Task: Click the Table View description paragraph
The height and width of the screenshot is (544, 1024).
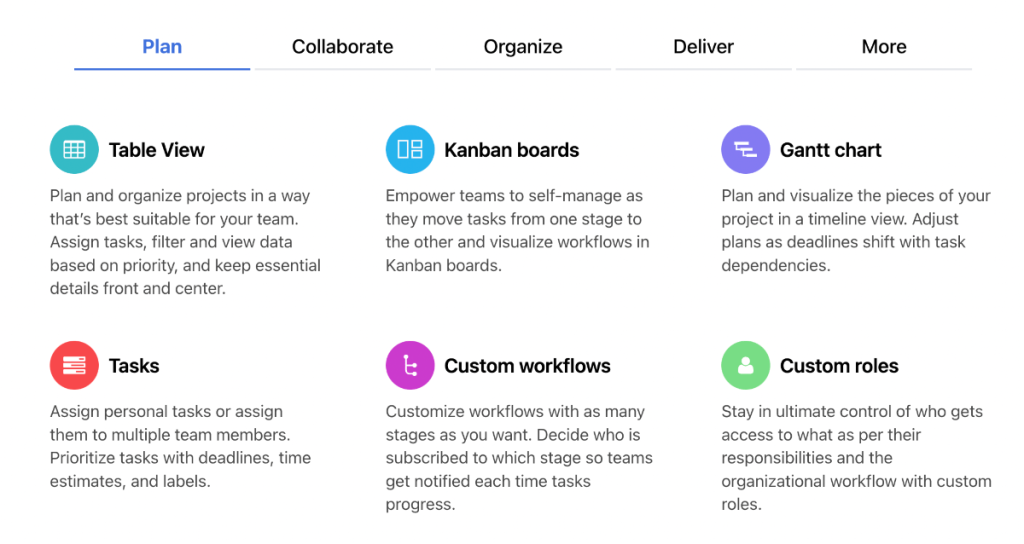Action: click(185, 242)
